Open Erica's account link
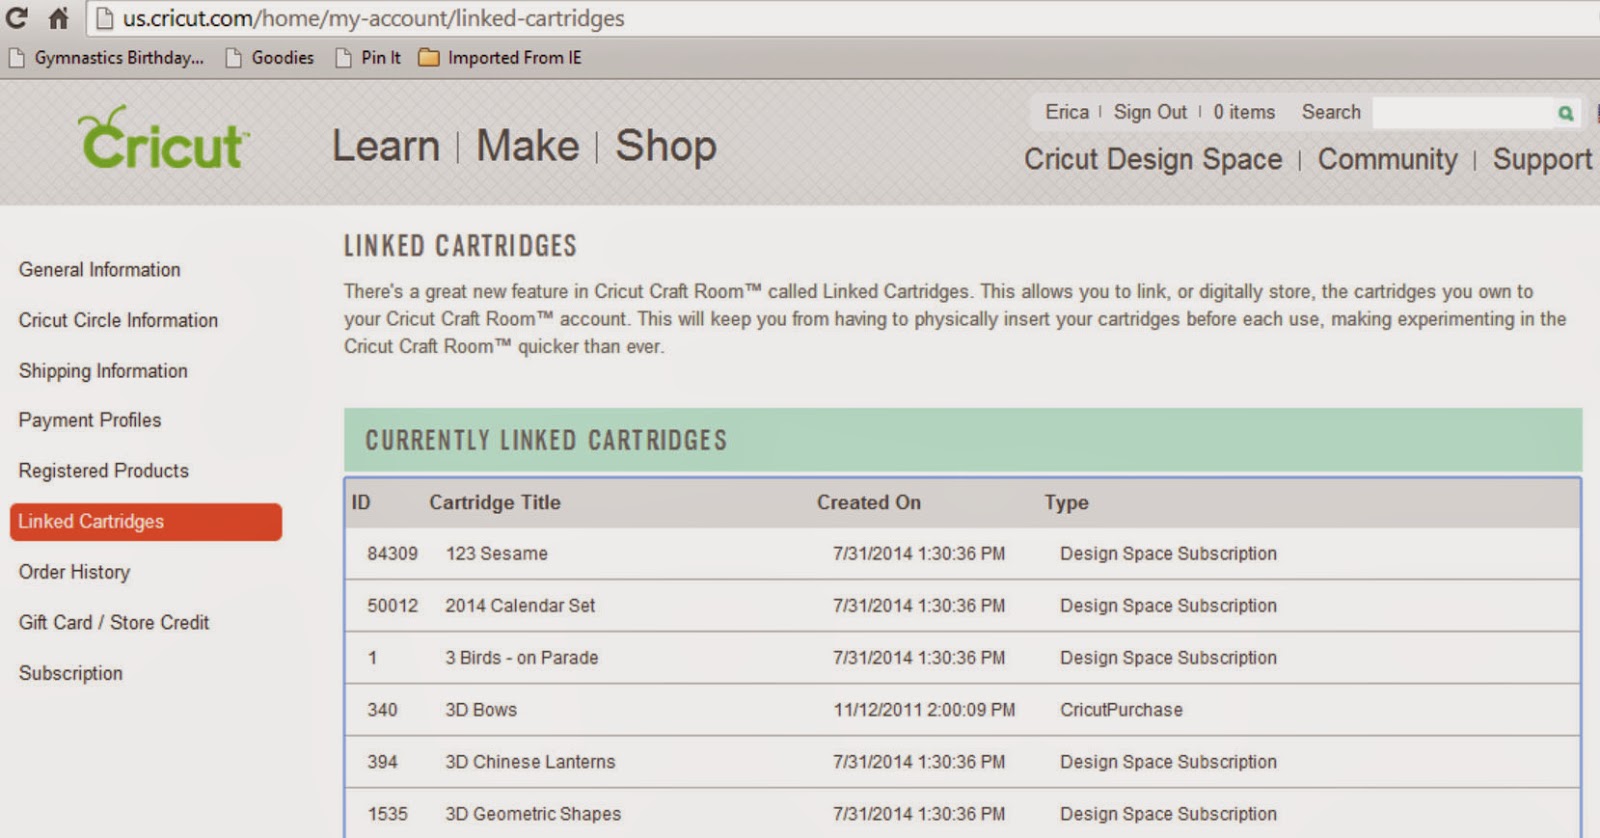1600x838 pixels. (1067, 112)
